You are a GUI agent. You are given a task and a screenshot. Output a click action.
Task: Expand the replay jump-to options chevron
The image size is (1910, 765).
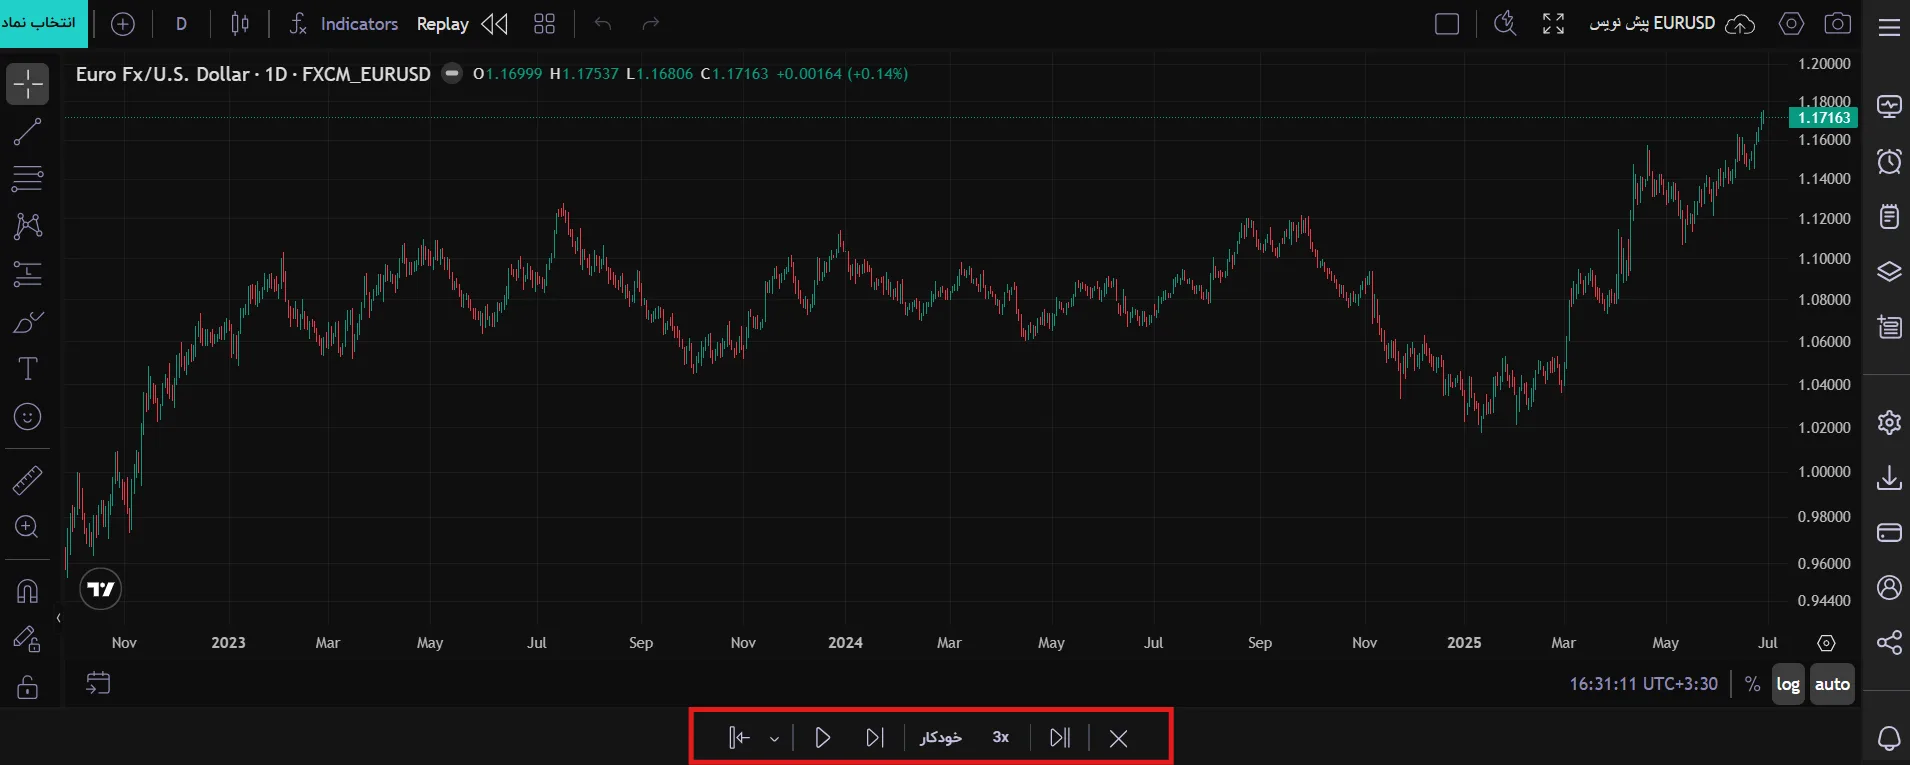click(774, 739)
